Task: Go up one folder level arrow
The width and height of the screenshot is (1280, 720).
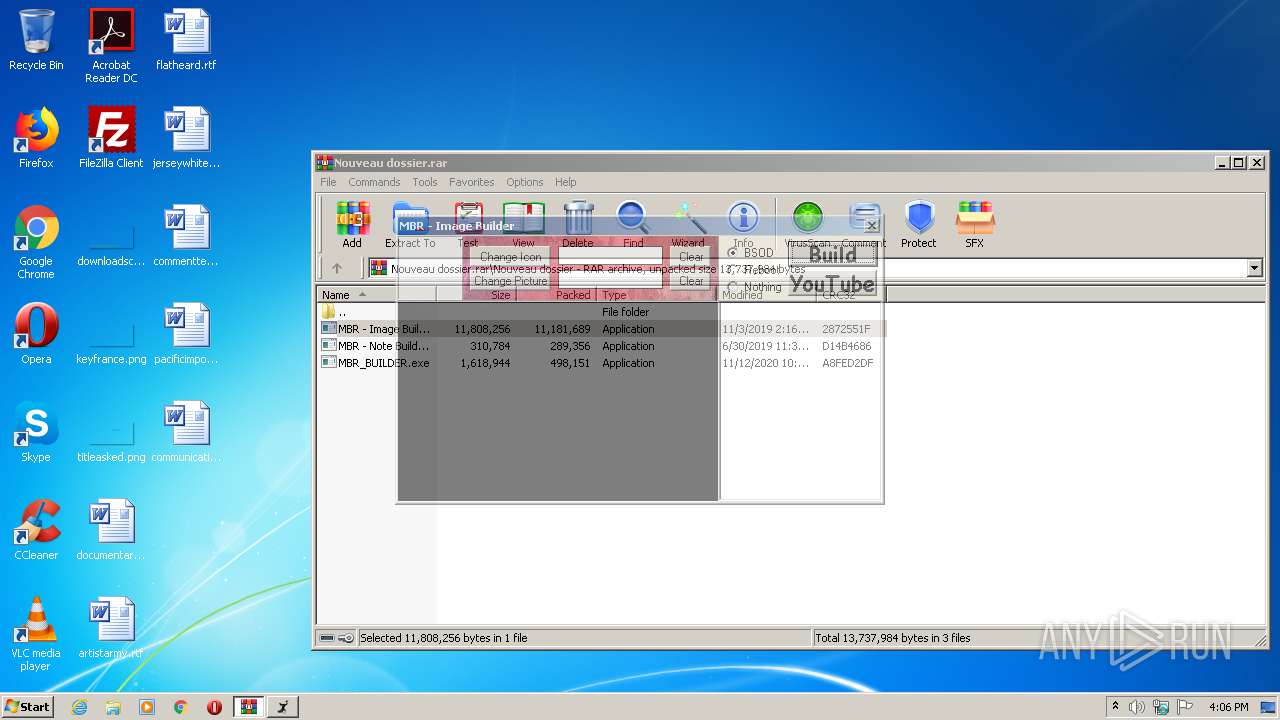Action: point(337,268)
